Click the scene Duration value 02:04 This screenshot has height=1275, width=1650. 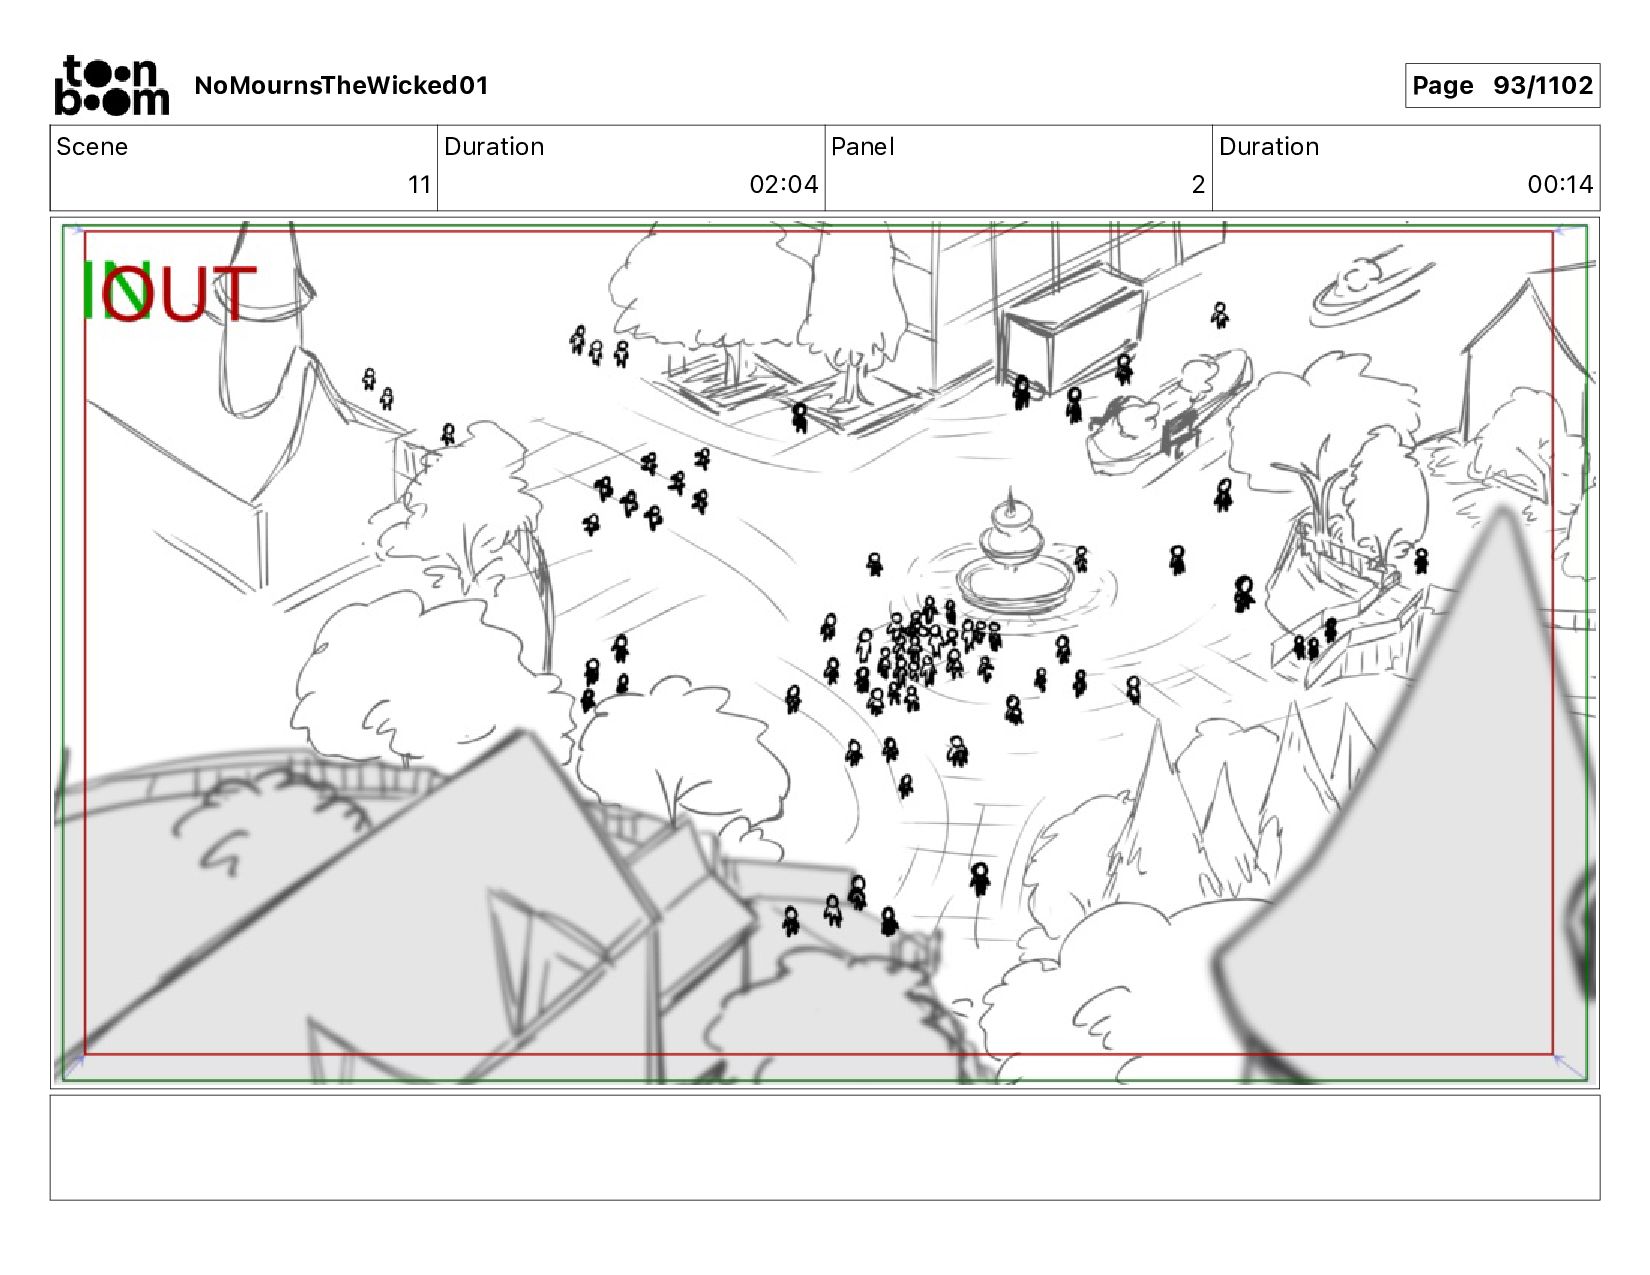[784, 185]
